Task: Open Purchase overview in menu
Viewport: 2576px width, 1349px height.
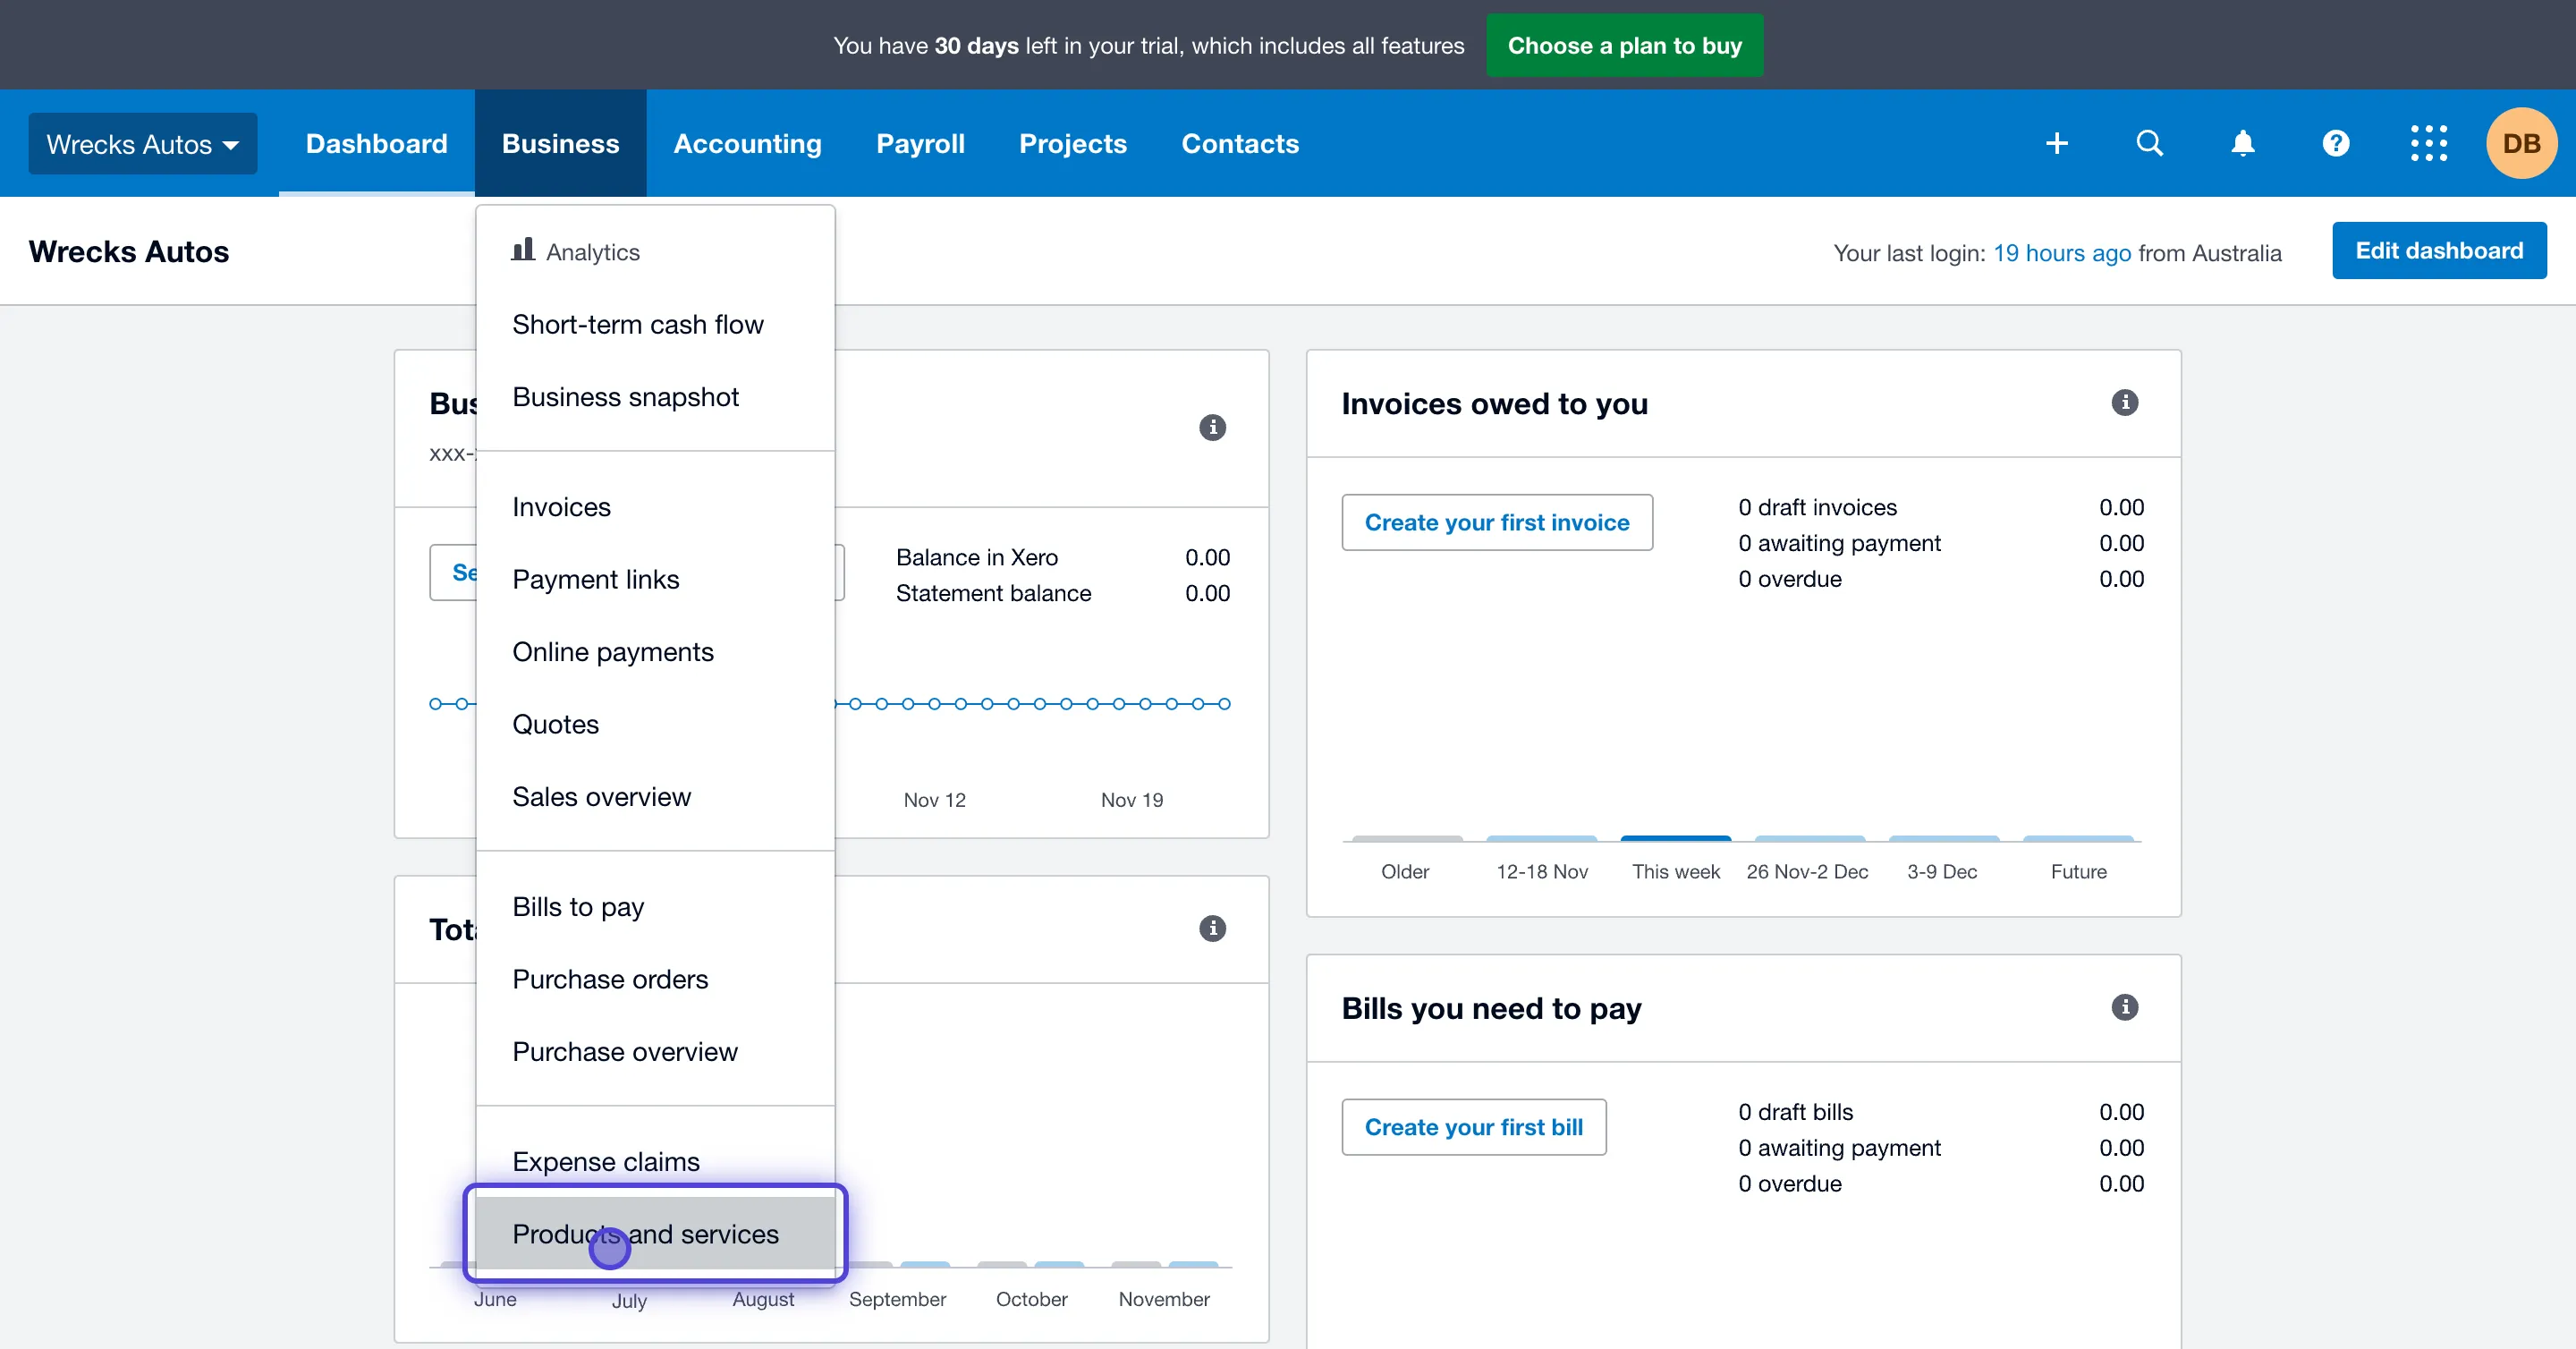Action: point(655,1052)
